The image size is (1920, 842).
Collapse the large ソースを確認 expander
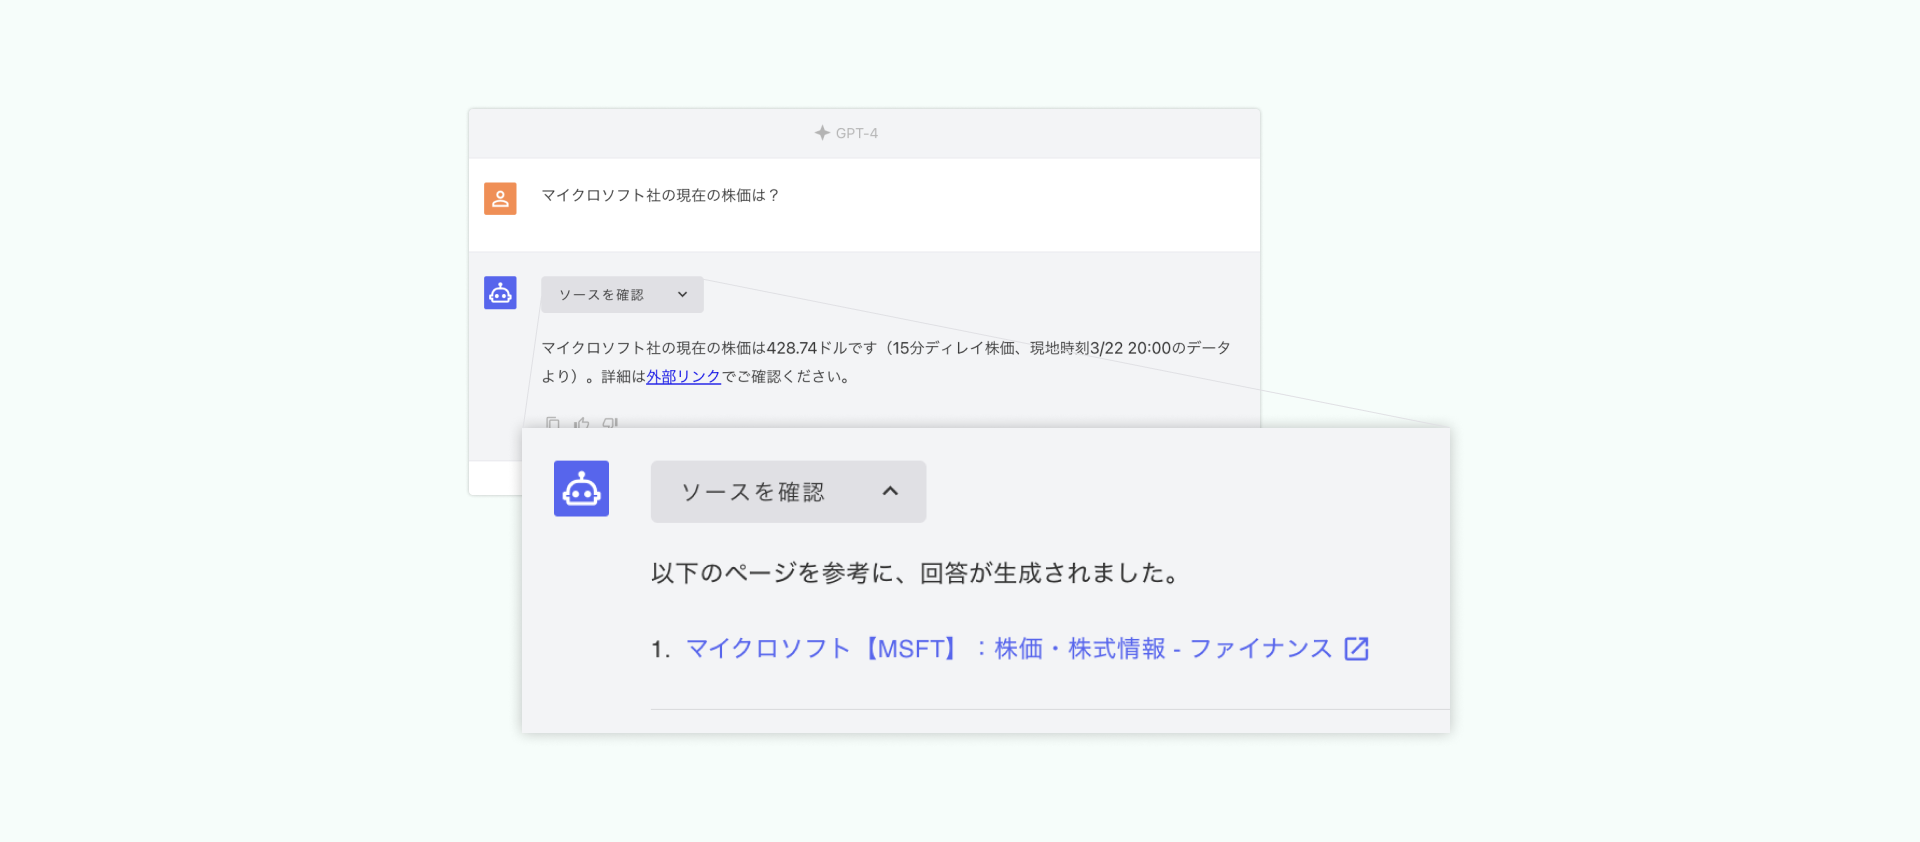point(788,491)
